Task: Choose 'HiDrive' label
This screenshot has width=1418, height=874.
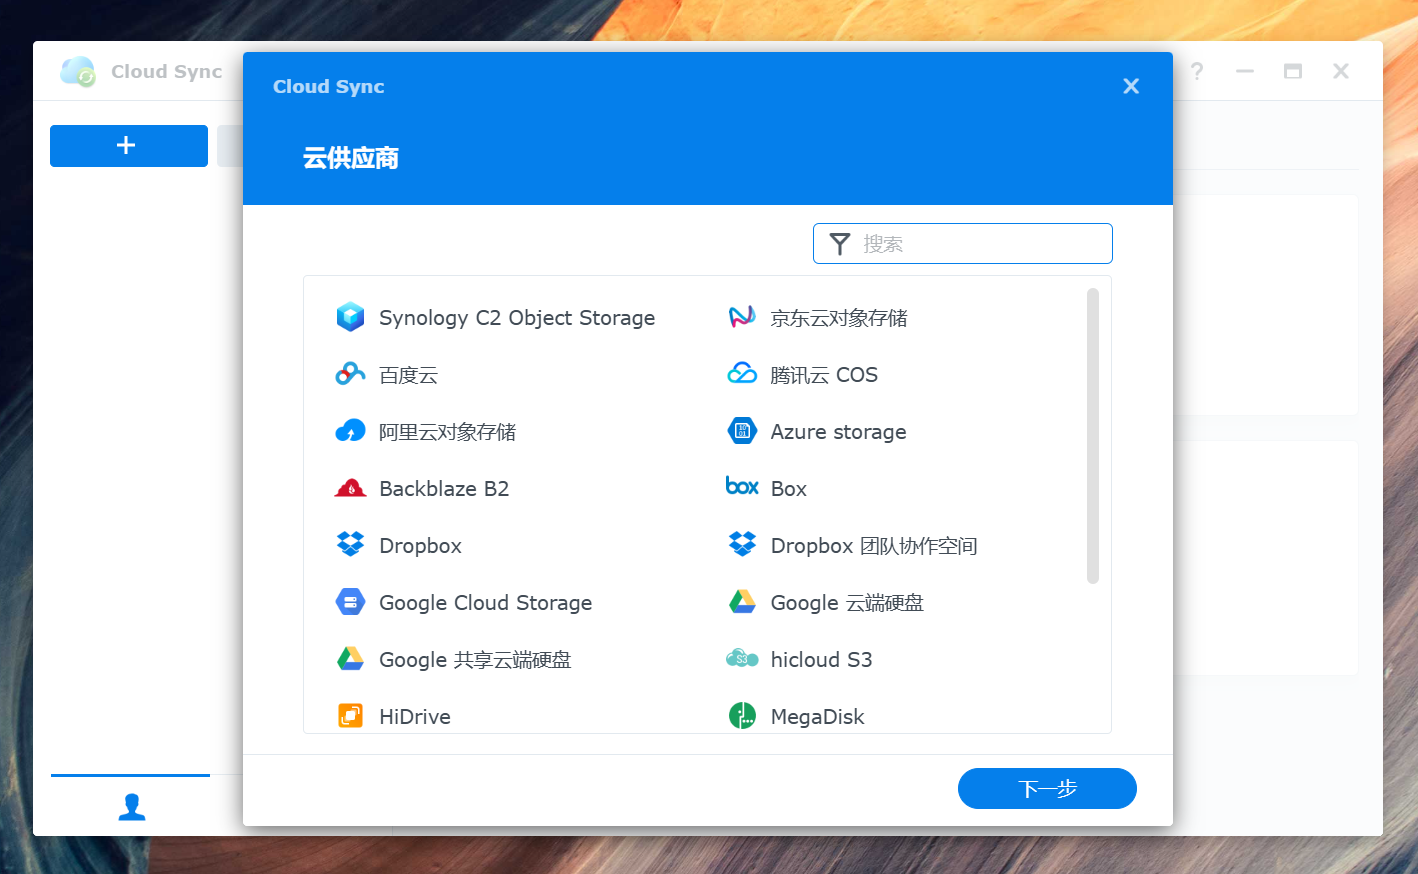Action: tap(415, 717)
